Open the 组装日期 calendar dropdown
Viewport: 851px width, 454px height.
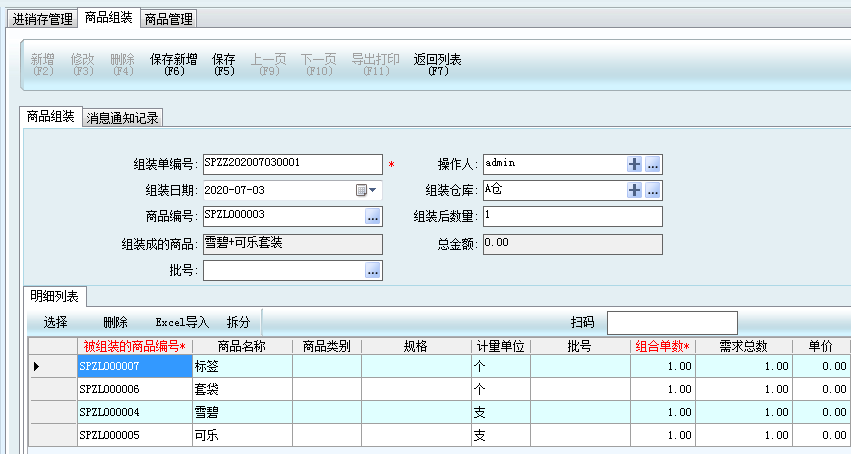pyautogui.click(x=366, y=190)
